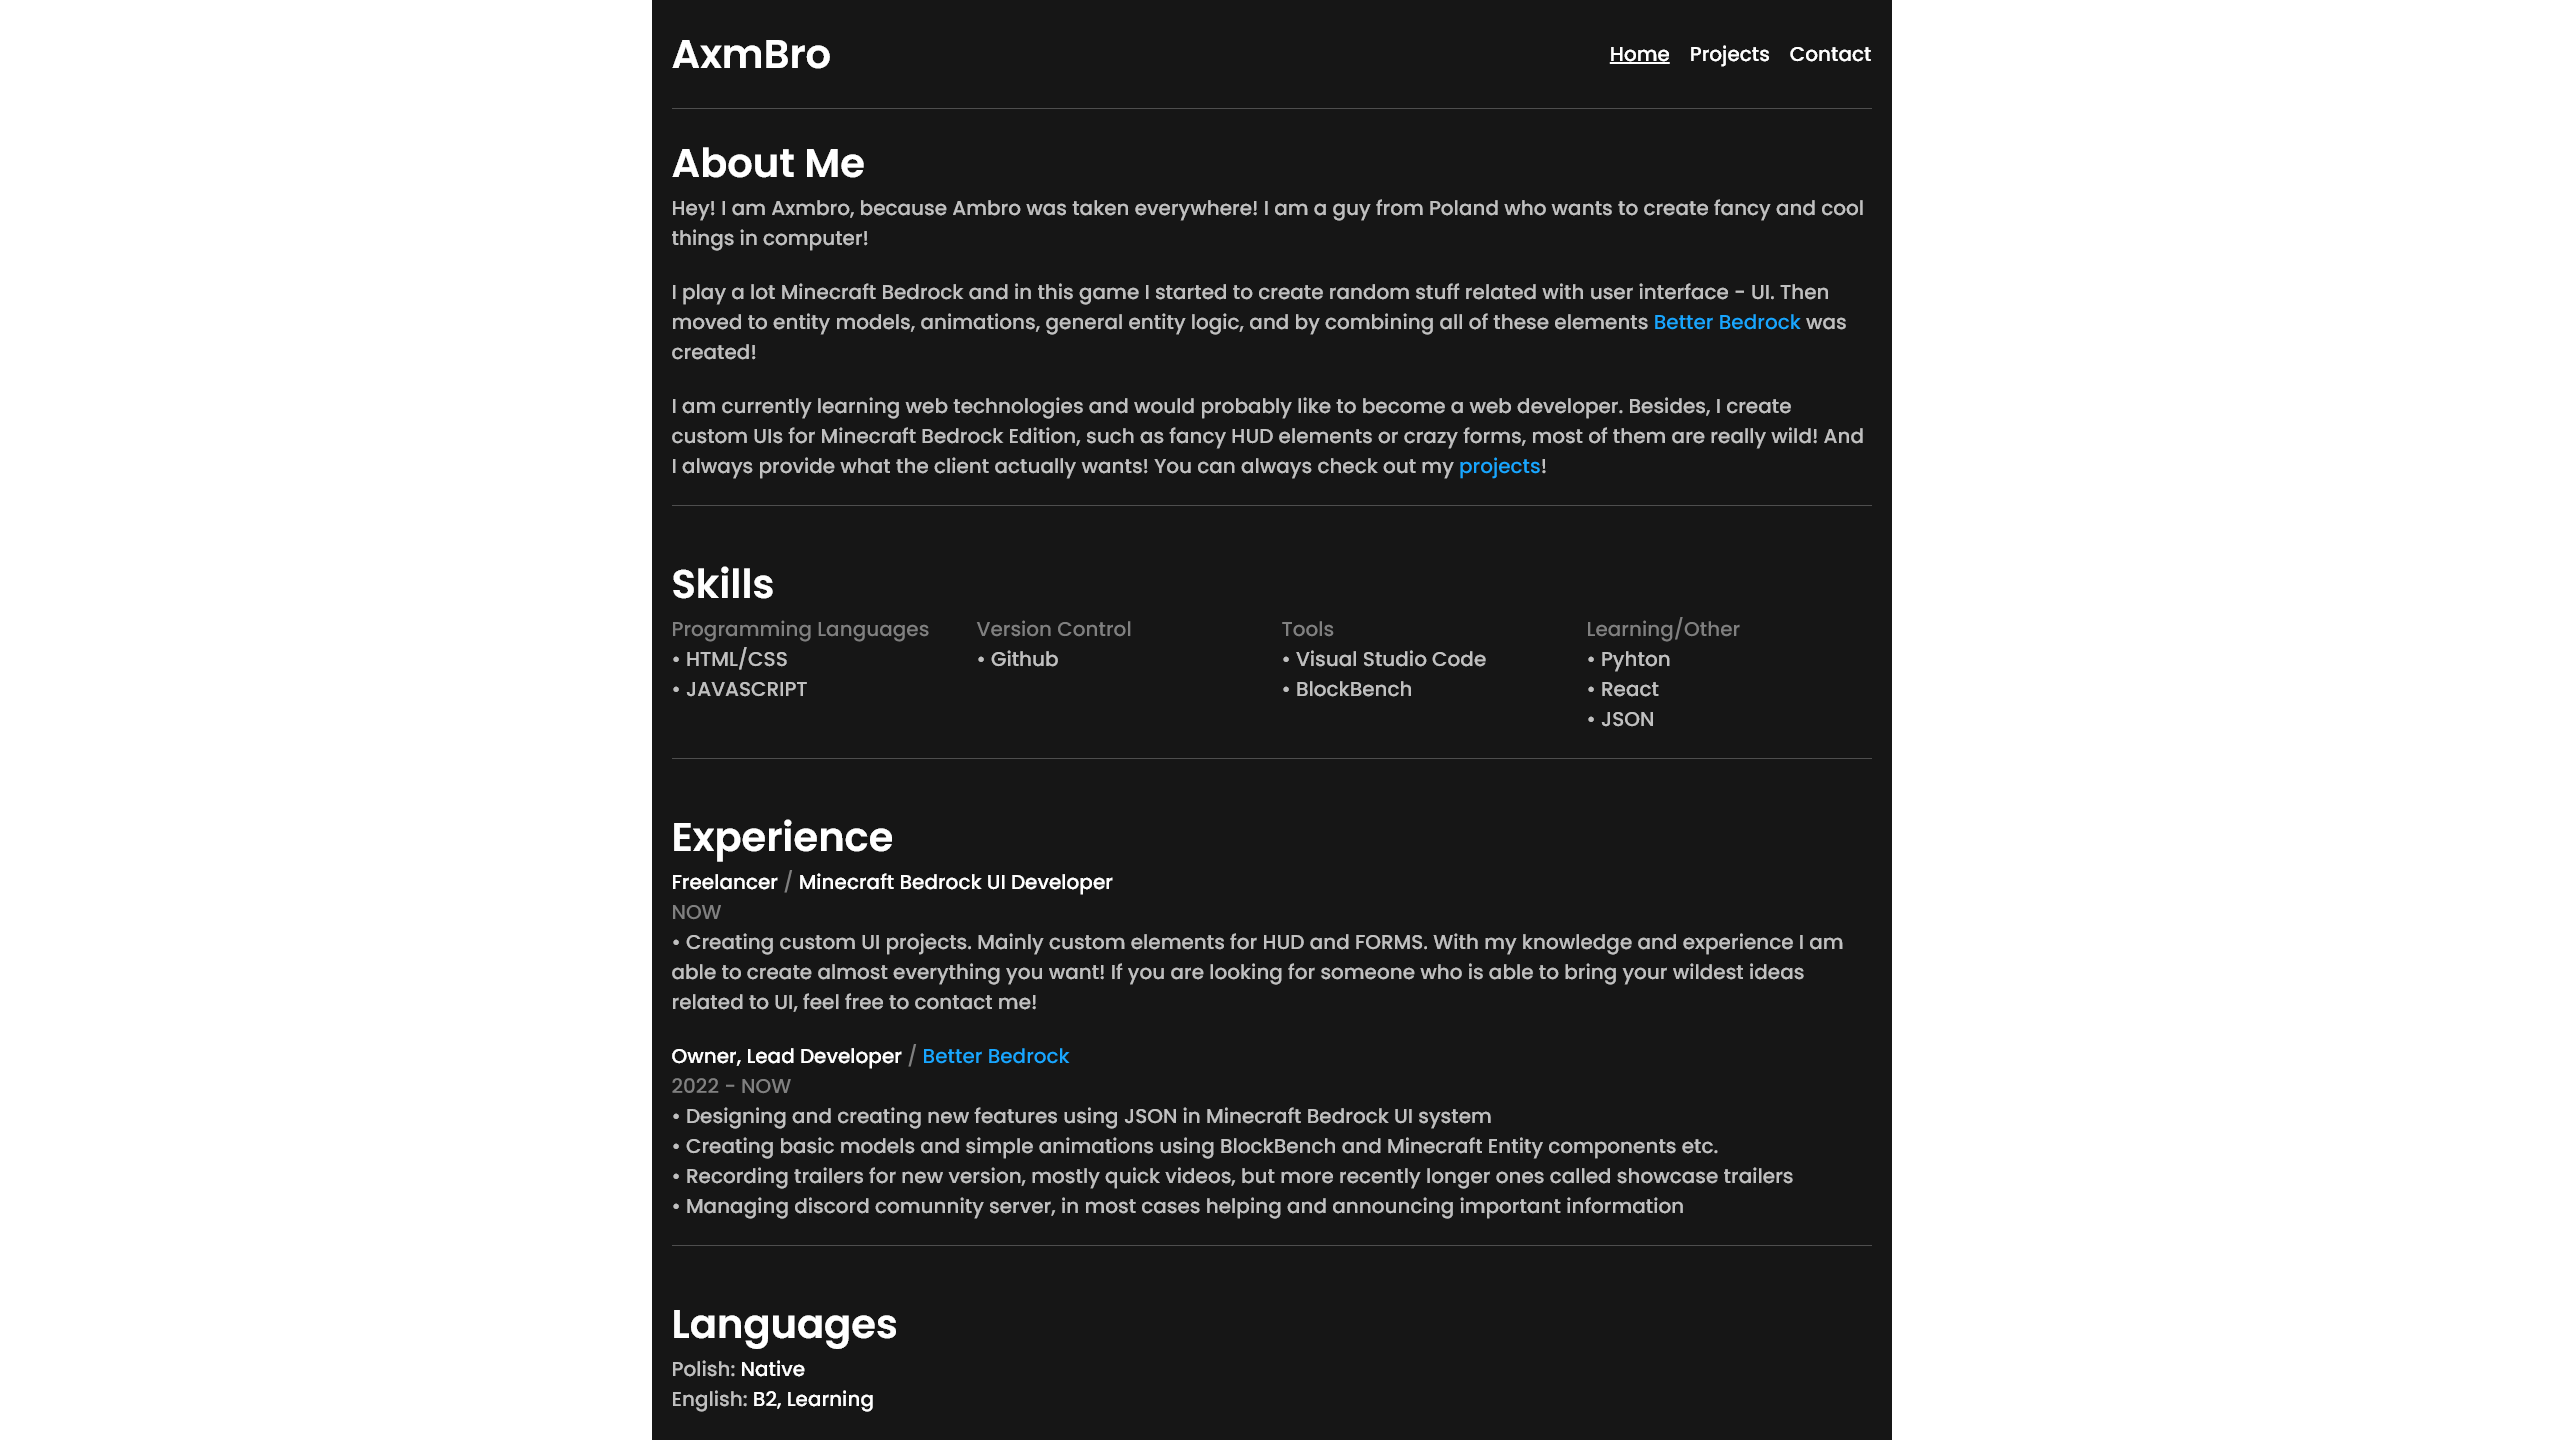Click the paragraph starting 'Hey! I am Axmbro'
The width and height of the screenshot is (2560, 1440).
1268,223
